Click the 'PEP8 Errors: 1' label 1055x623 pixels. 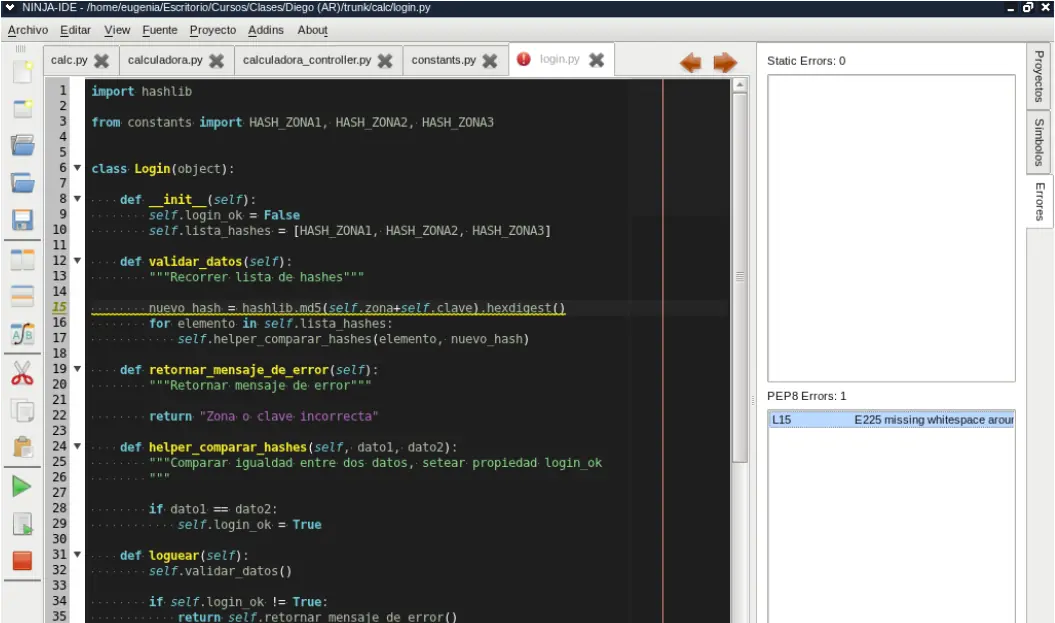click(x=806, y=396)
